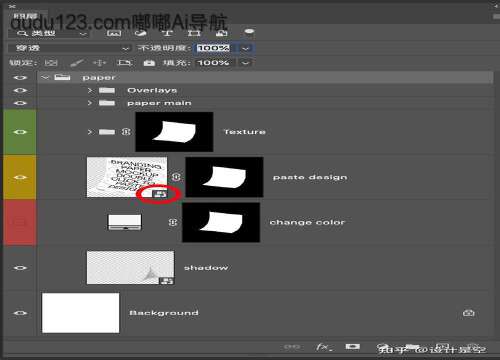Expand the paper main group

point(89,103)
